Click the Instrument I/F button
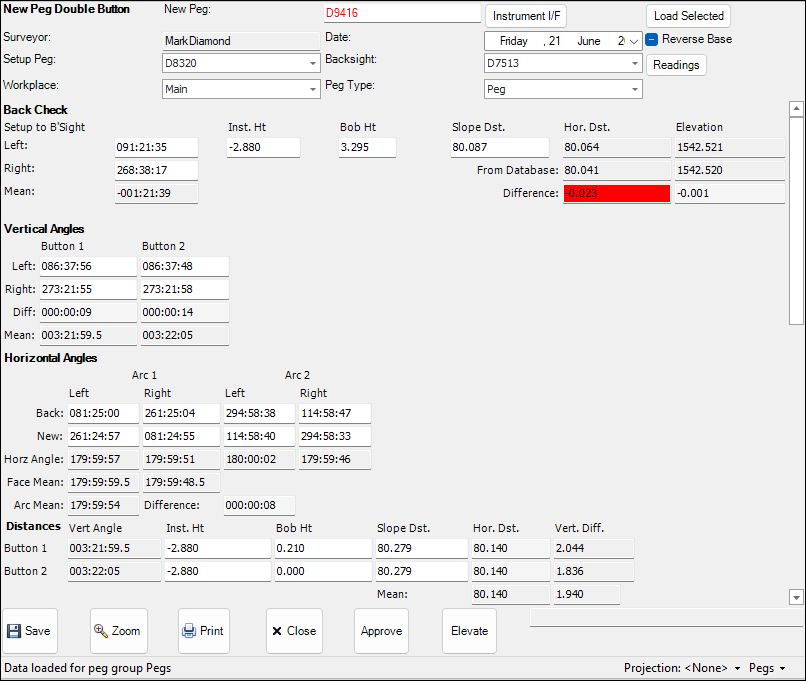Screen dimensions: 806x681 pos(525,16)
